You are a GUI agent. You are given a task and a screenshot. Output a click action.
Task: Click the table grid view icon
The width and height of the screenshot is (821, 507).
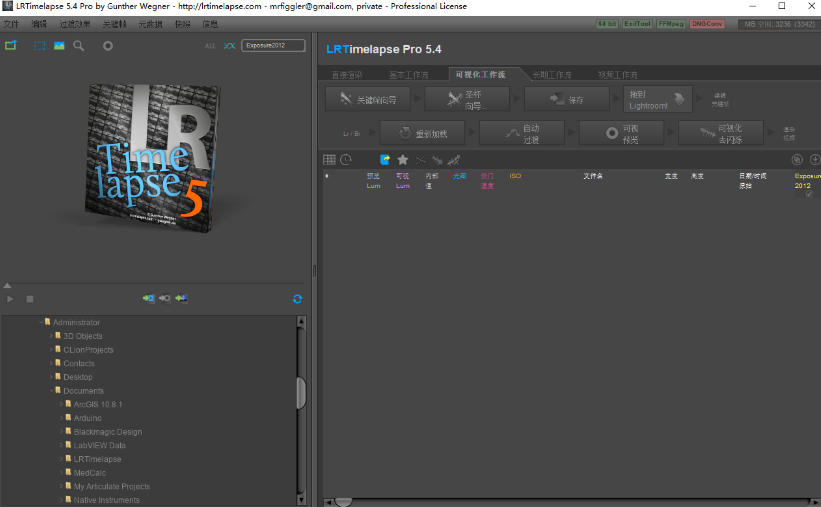329,159
